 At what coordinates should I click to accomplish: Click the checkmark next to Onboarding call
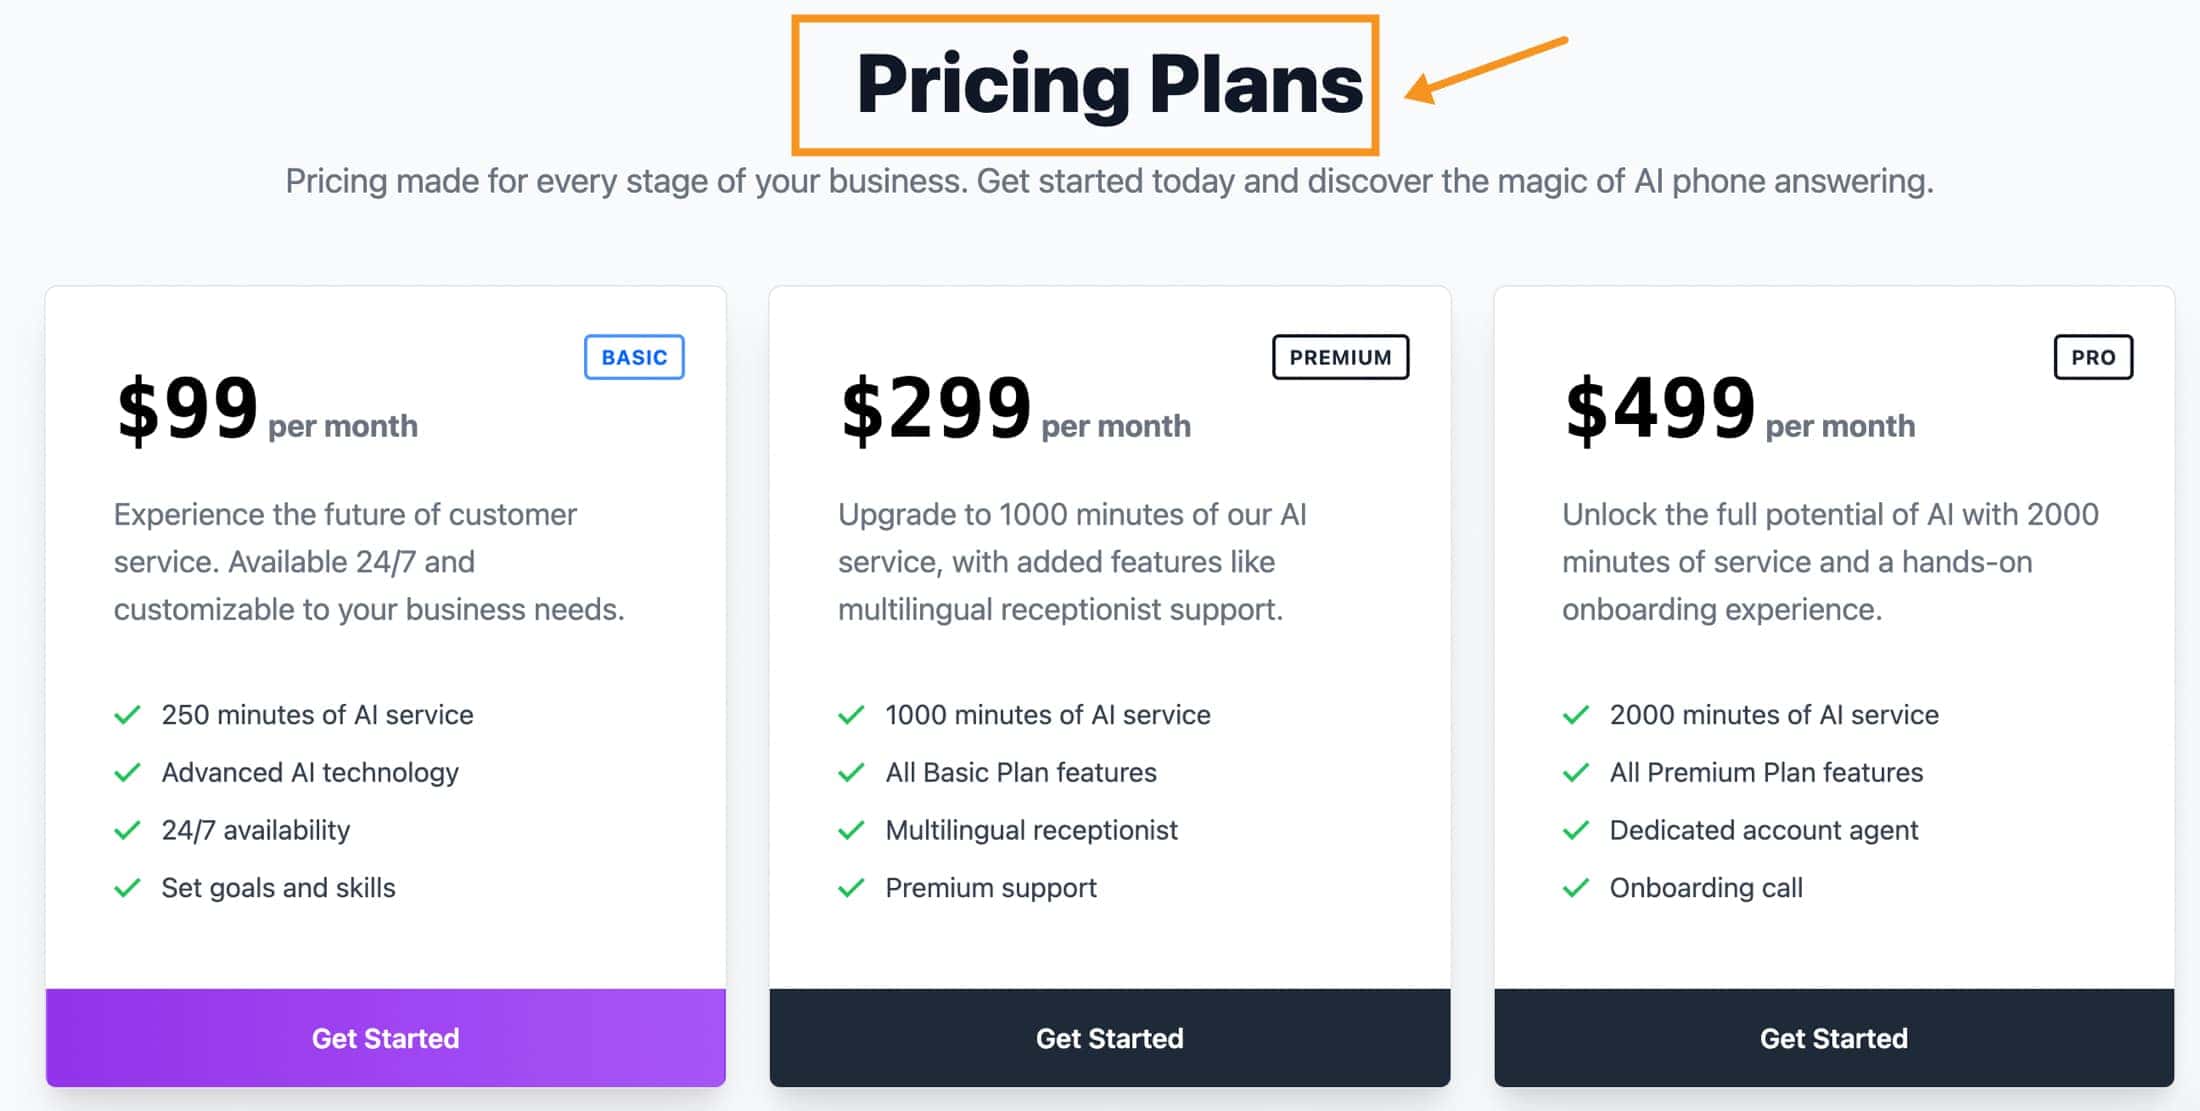(1576, 888)
